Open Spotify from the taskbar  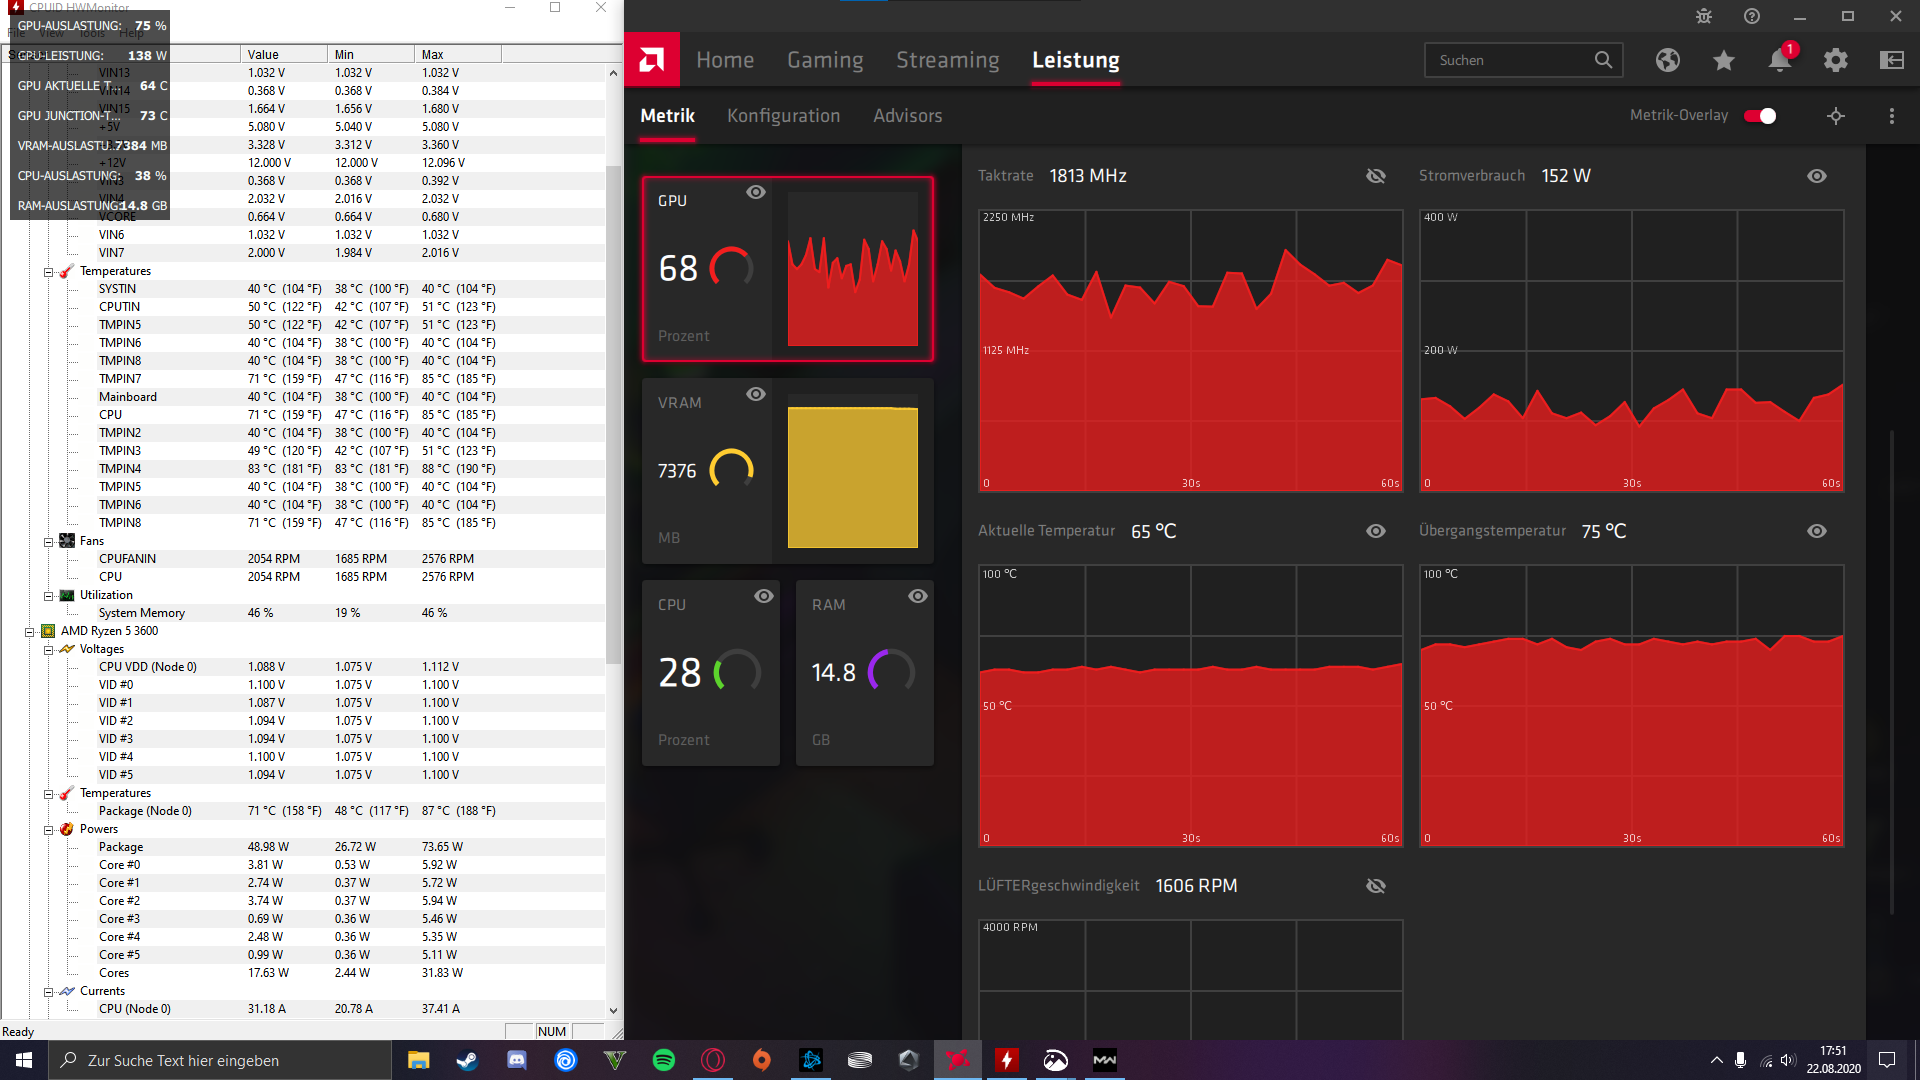tap(663, 1060)
